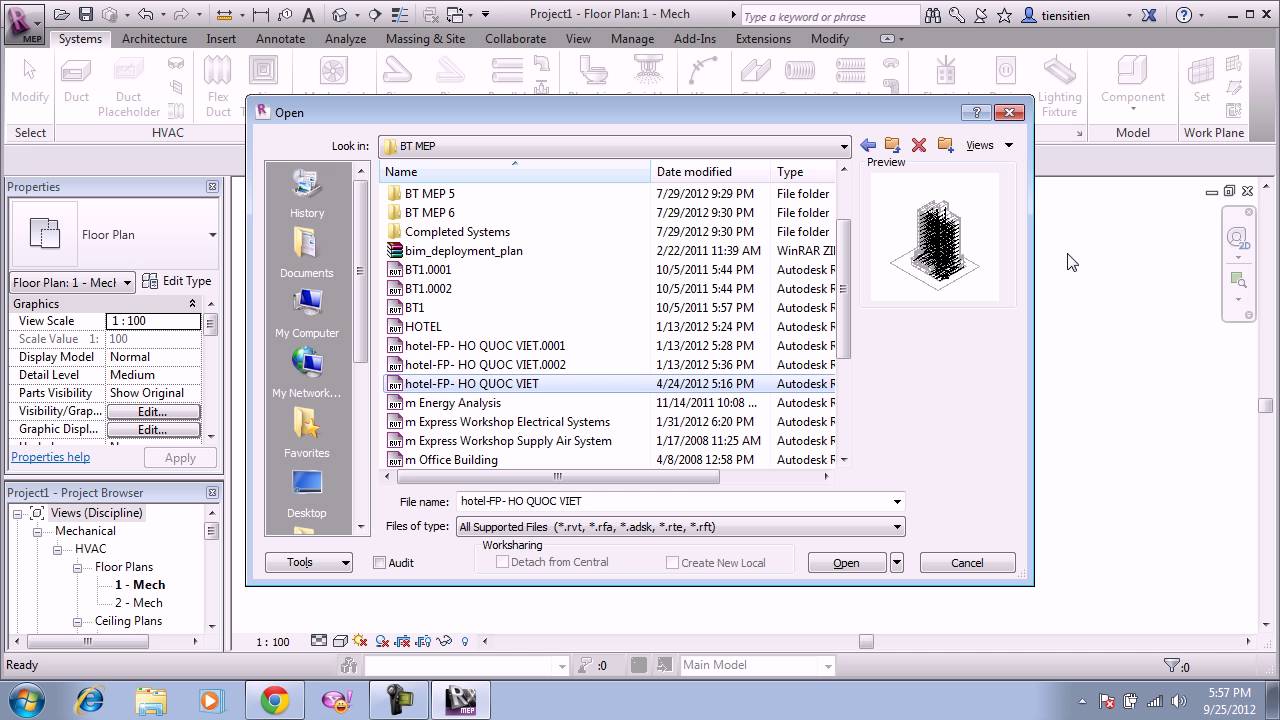Switch to the Analyze ribbon tab
Screen dimensions: 1280x720
(345, 39)
